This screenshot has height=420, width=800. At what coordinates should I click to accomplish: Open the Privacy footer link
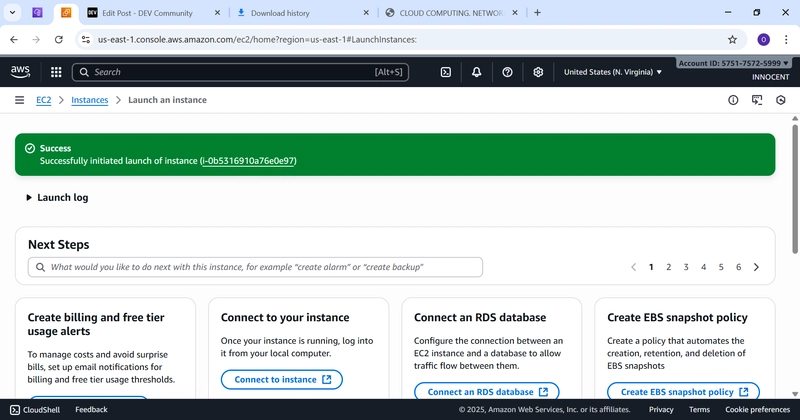[661, 409]
